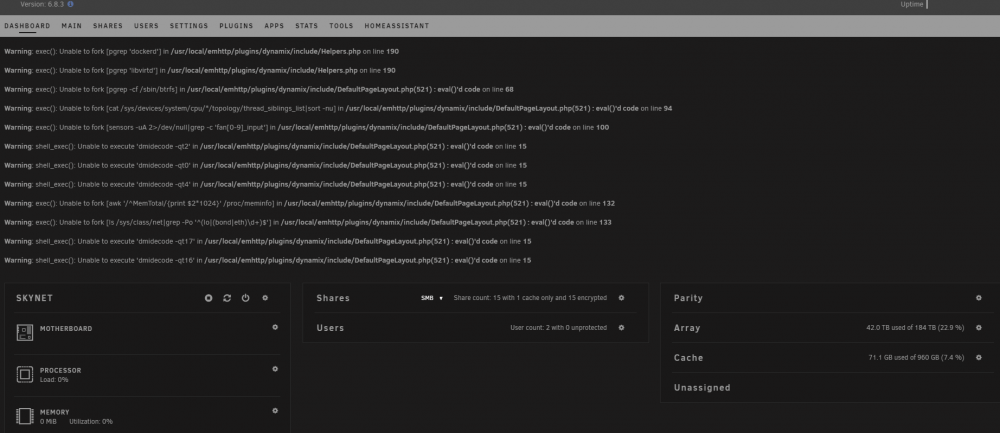
Task: Click the power shutdown icon for SKYNET
Action: (246, 298)
